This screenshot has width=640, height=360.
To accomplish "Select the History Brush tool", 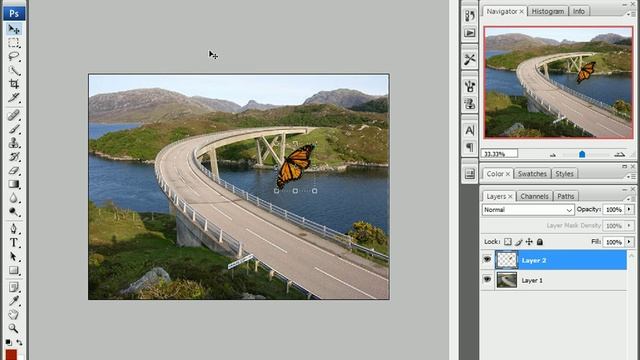I will (14, 157).
